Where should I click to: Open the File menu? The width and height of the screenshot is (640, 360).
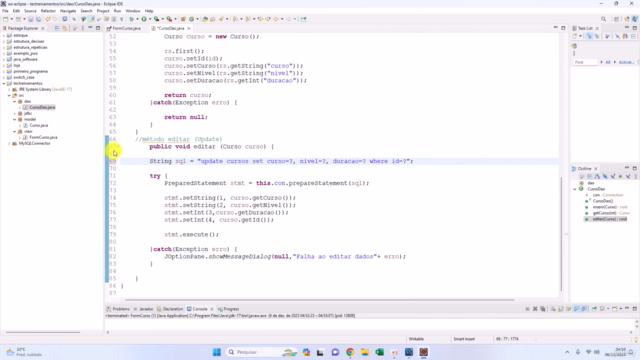point(5,11)
